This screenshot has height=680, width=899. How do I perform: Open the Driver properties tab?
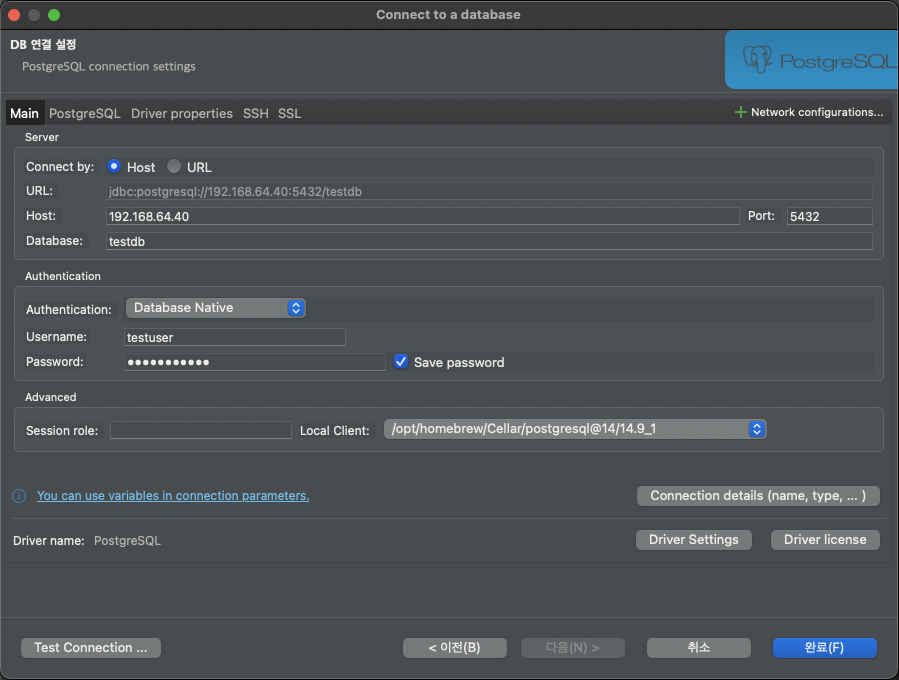pos(182,114)
